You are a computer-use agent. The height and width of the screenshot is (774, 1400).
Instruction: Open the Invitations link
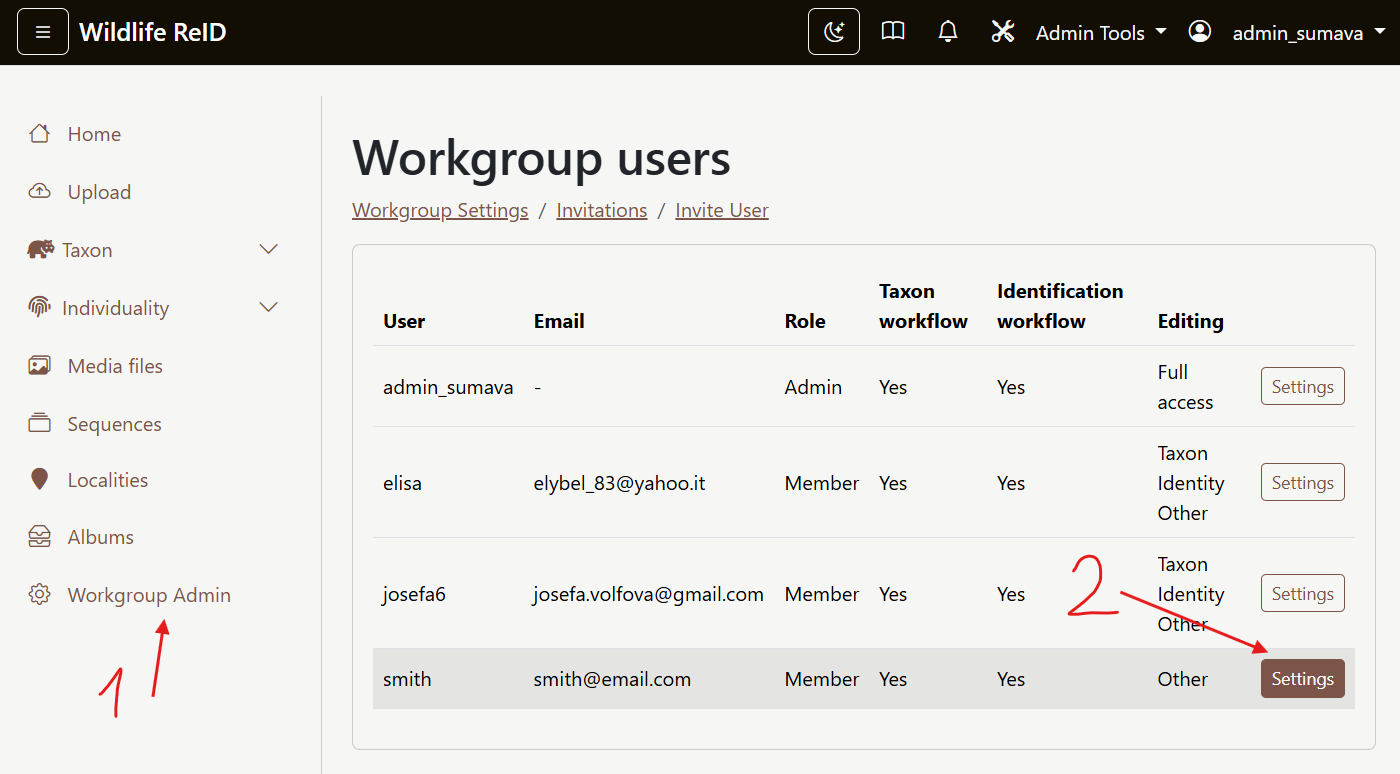point(602,210)
